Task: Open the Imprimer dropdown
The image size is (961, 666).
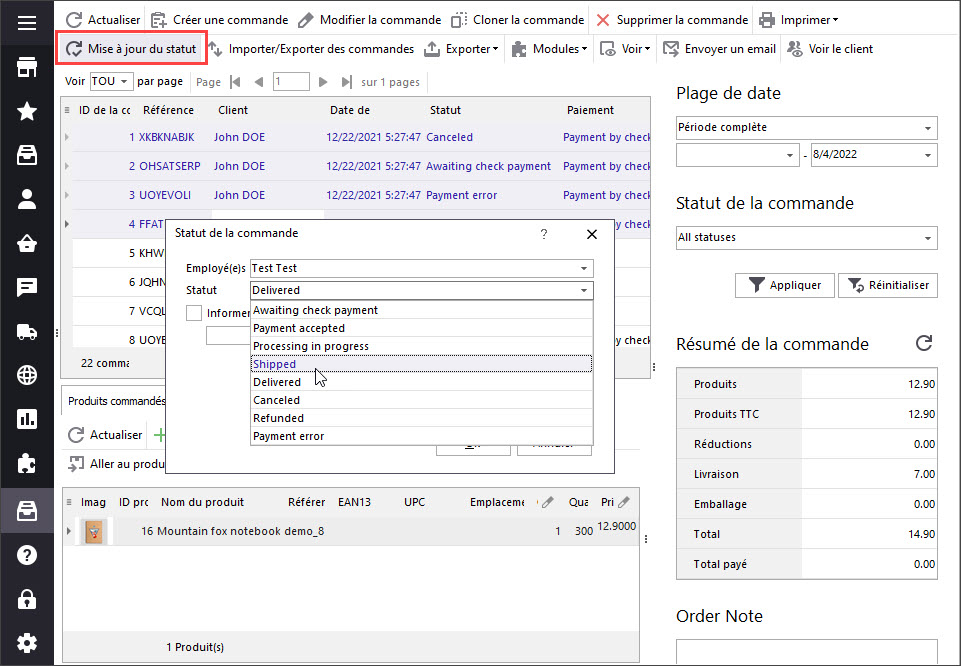Action: (x=799, y=20)
